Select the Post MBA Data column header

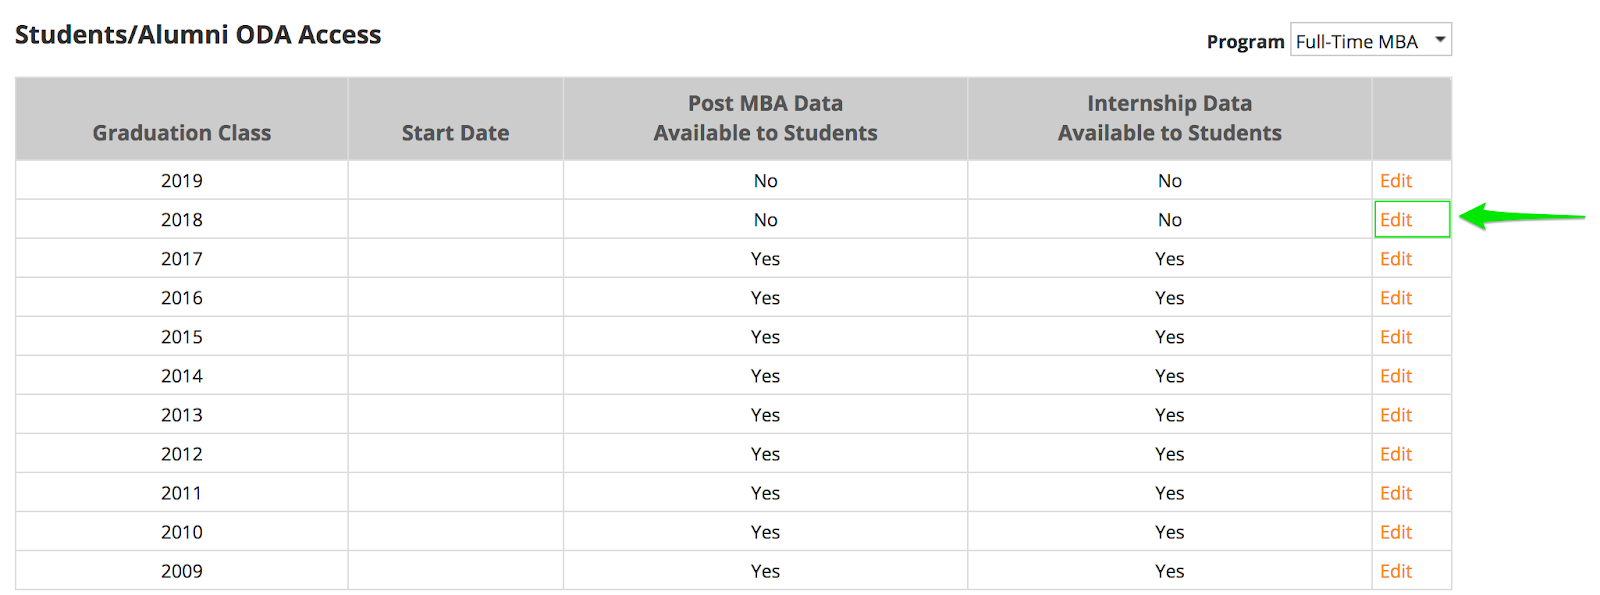coord(765,118)
